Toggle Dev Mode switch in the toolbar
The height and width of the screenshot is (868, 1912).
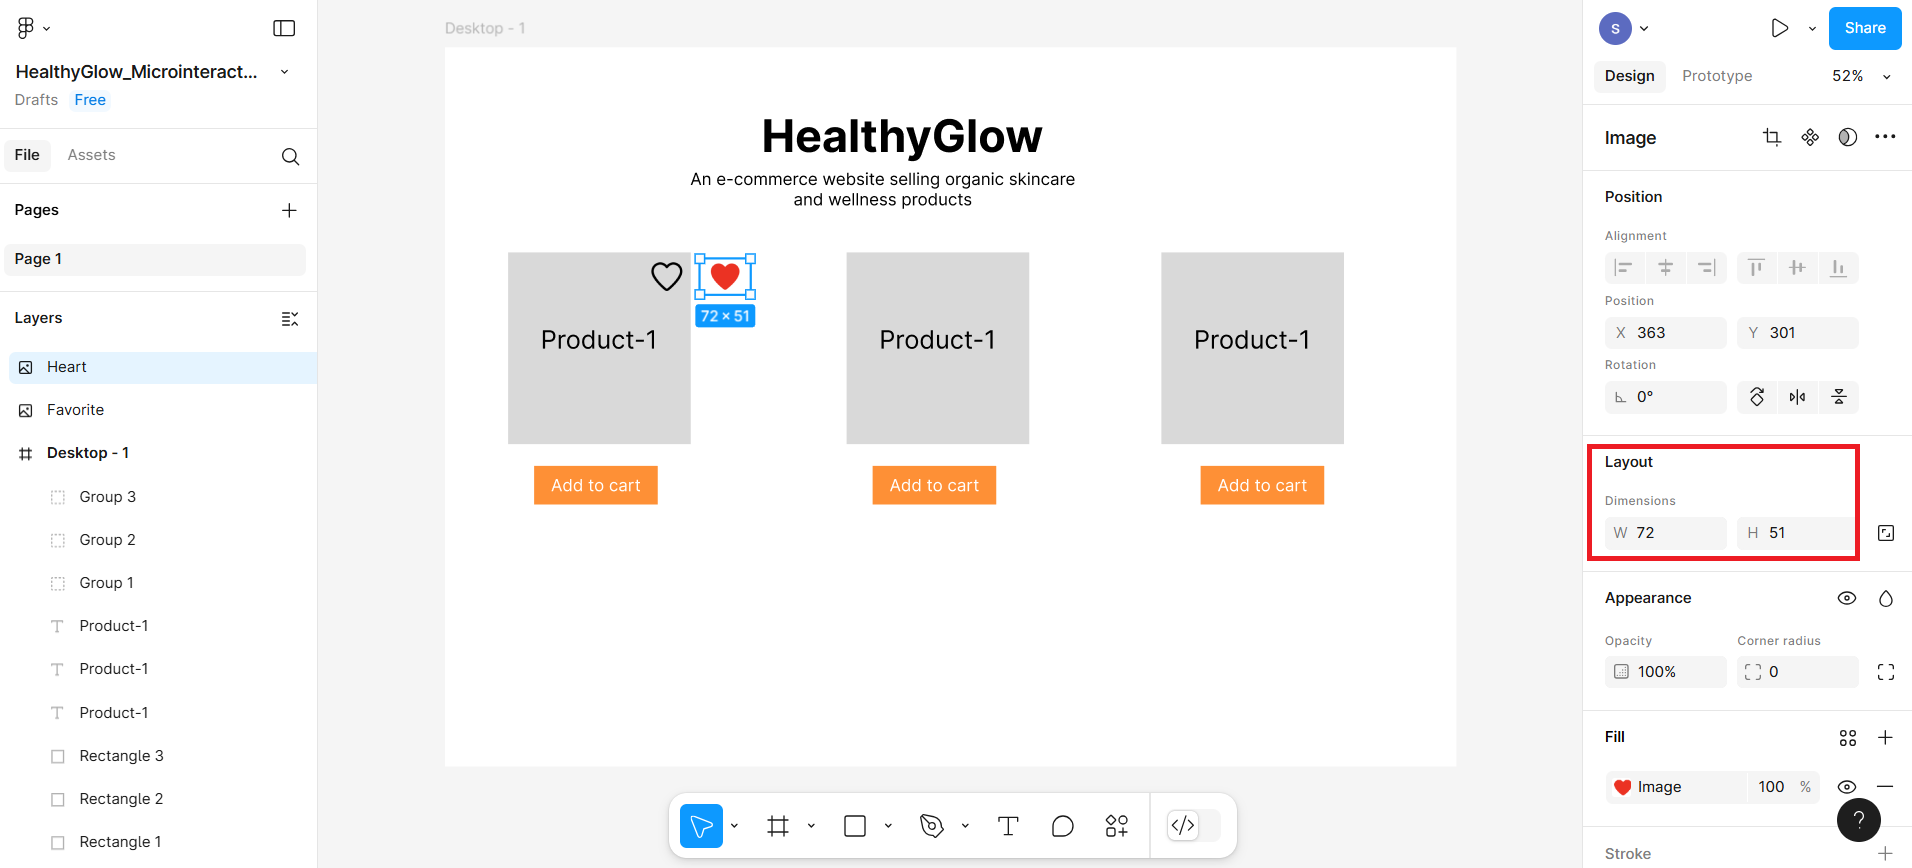pyautogui.click(x=1194, y=826)
